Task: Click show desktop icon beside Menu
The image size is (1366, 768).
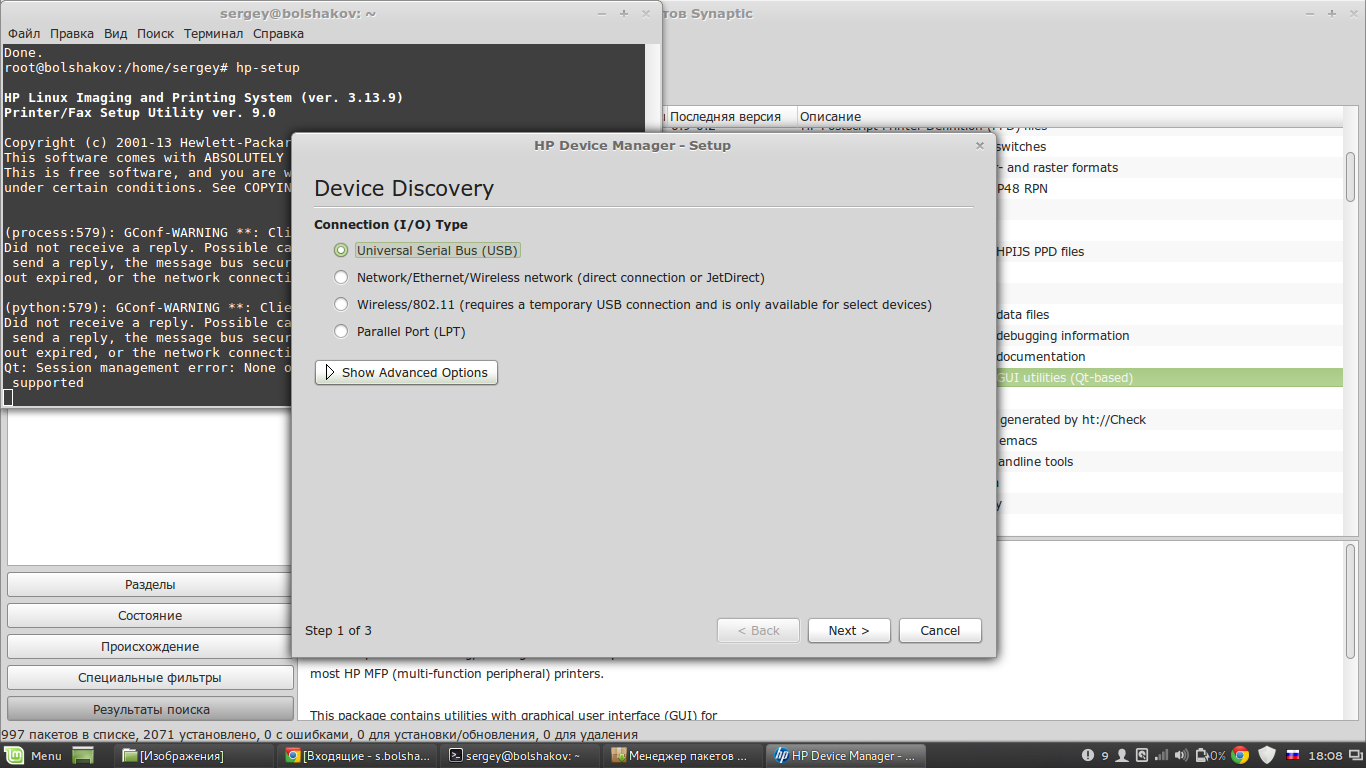Action: pos(83,756)
